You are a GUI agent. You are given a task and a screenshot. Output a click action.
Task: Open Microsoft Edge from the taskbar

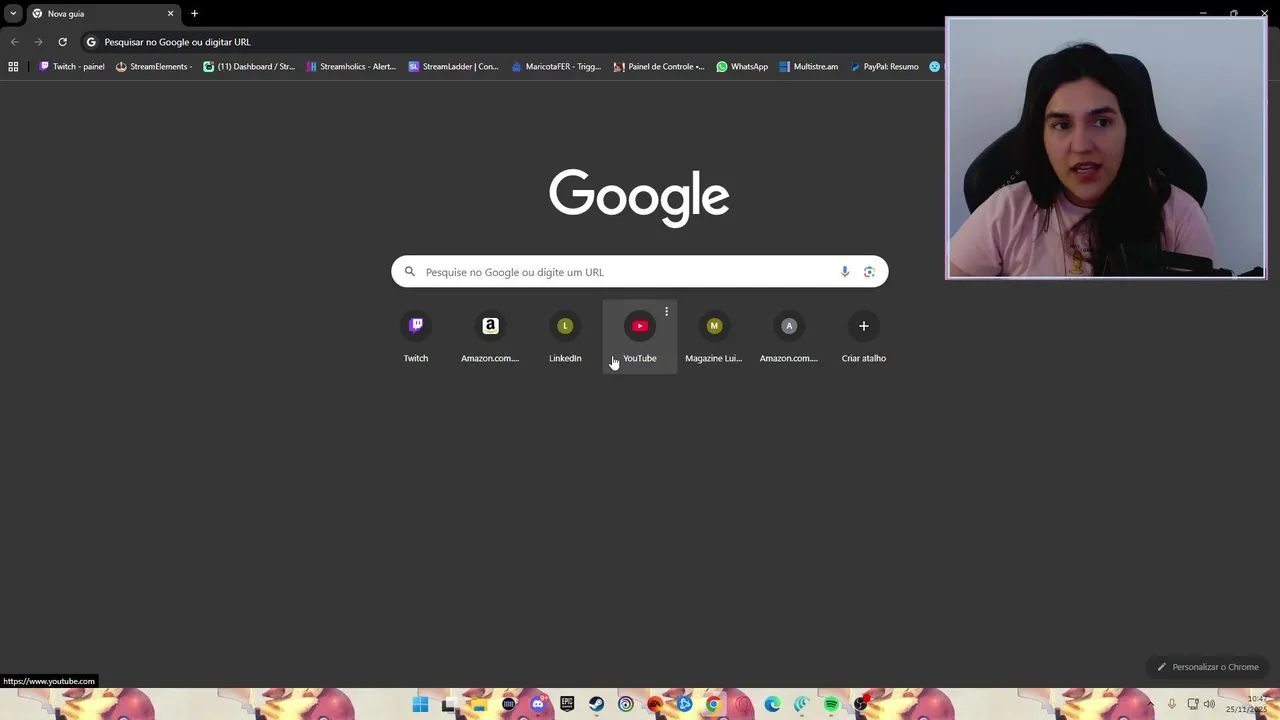[x=772, y=704]
